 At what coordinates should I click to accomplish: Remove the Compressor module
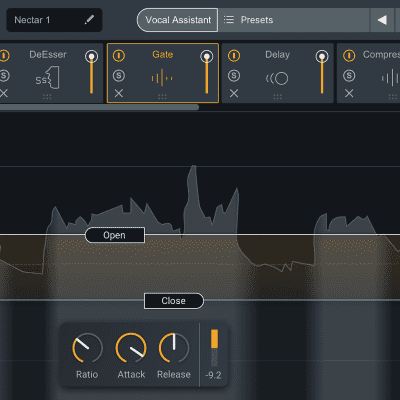coord(349,93)
